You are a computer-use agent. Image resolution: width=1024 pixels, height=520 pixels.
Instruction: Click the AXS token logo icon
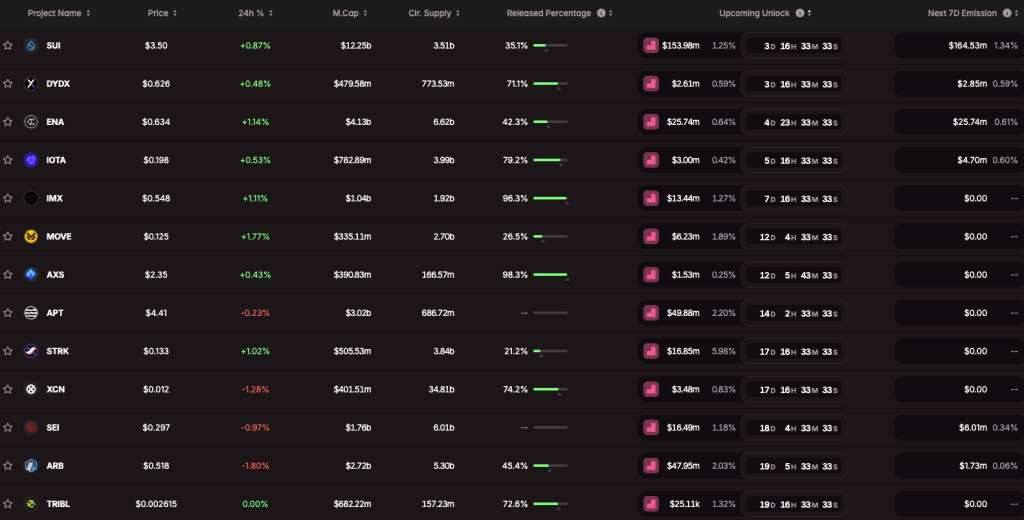(x=31, y=275)
